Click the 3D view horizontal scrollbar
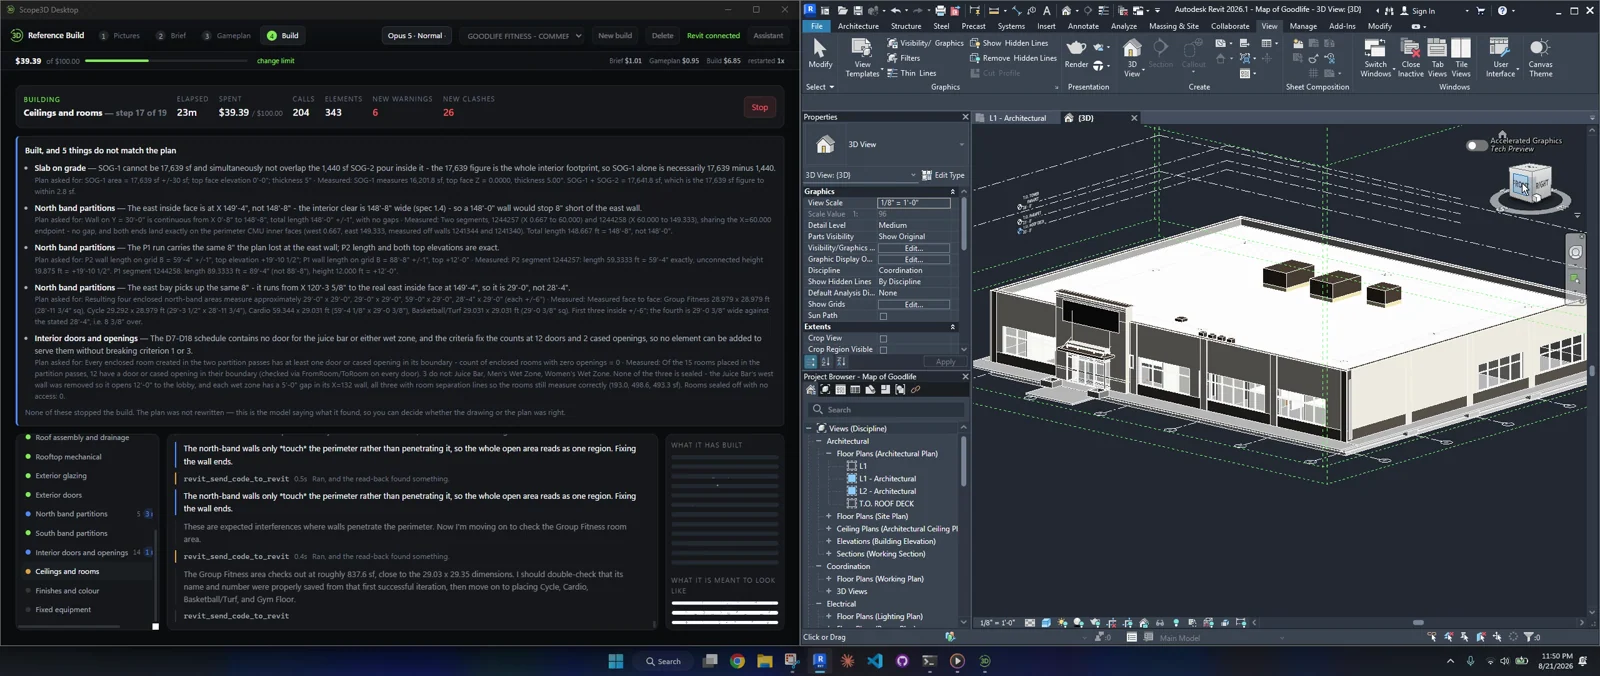The width and height of the screenshot is (1600, 676). pos(1417,622)
